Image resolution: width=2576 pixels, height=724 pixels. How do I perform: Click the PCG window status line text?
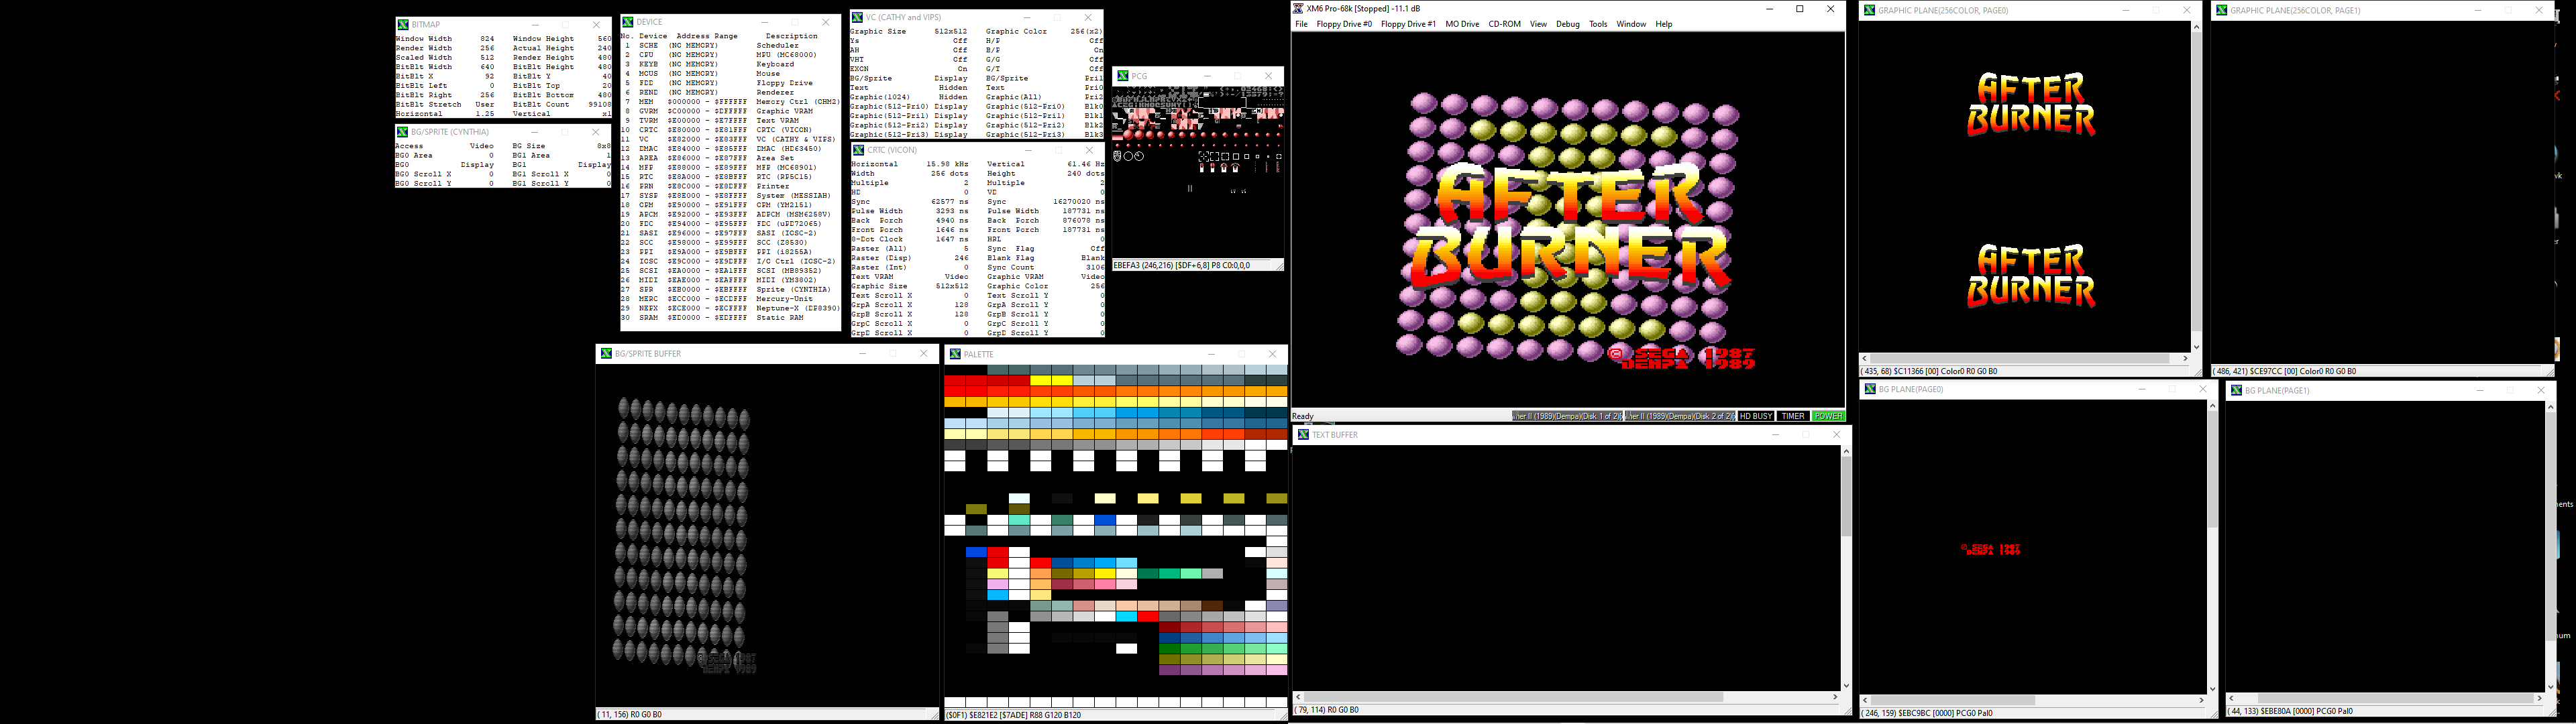point(1181,266)
